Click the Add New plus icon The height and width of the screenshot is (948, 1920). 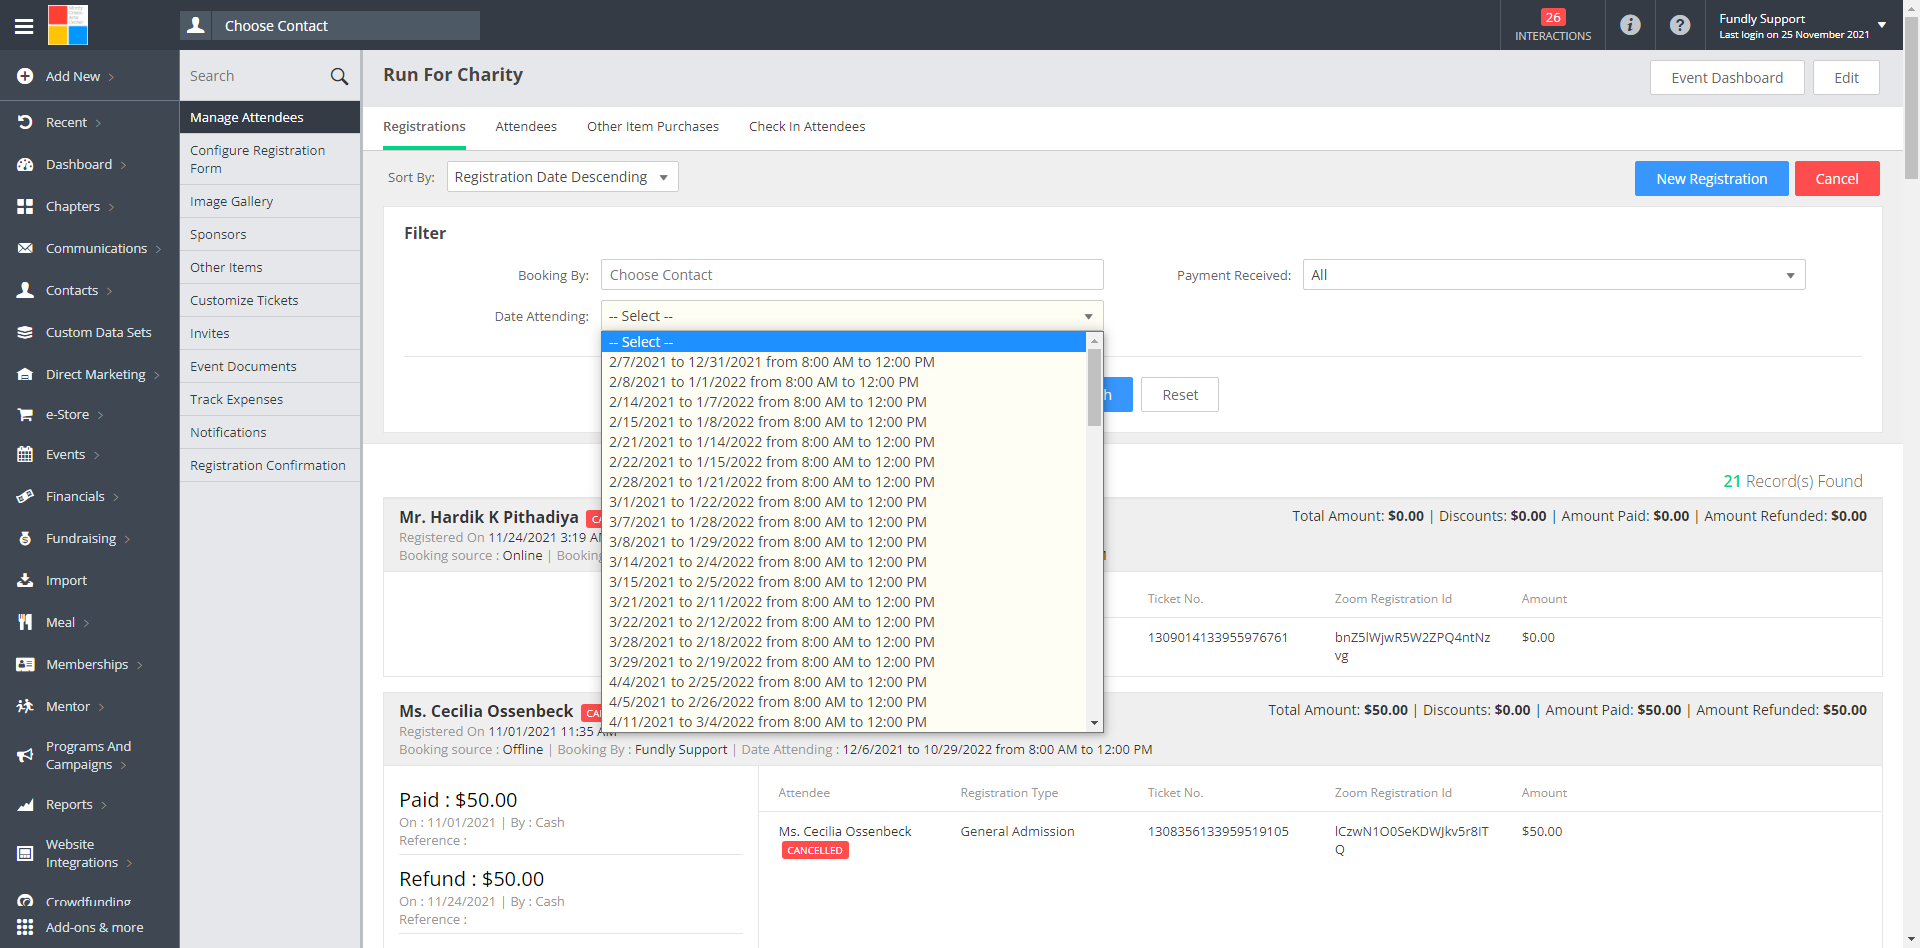coord(25,76)
